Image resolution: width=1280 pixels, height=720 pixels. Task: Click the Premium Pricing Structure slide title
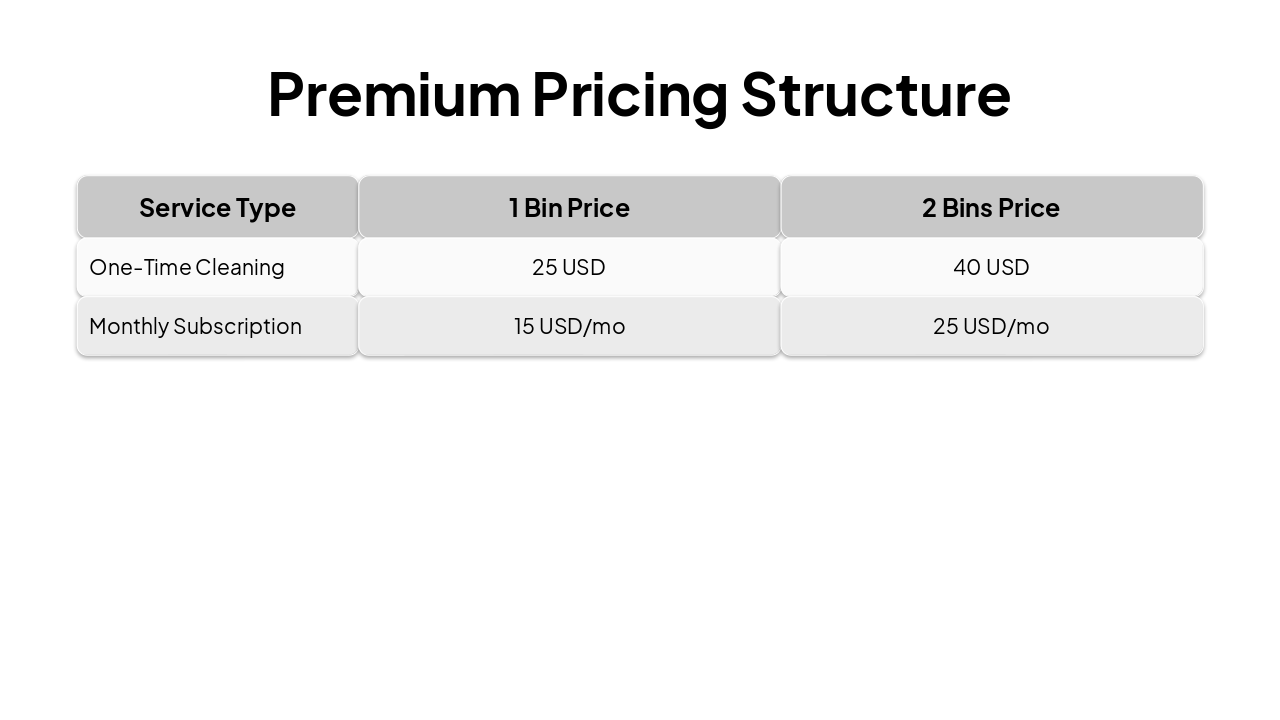click(x=639, y=94)
